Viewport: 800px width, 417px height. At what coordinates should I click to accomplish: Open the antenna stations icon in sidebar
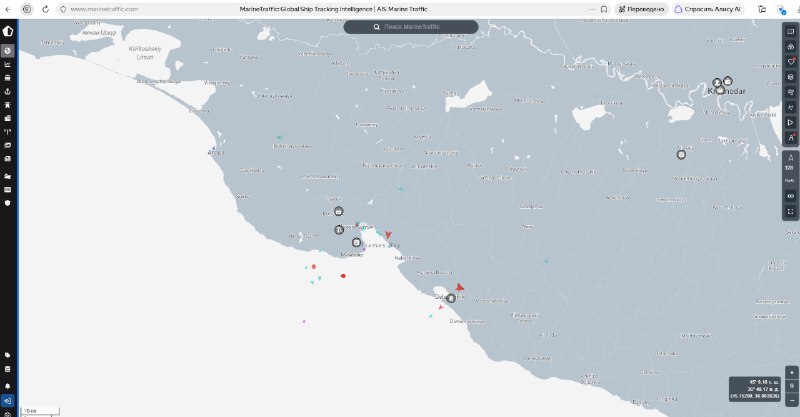click(8, 132)
